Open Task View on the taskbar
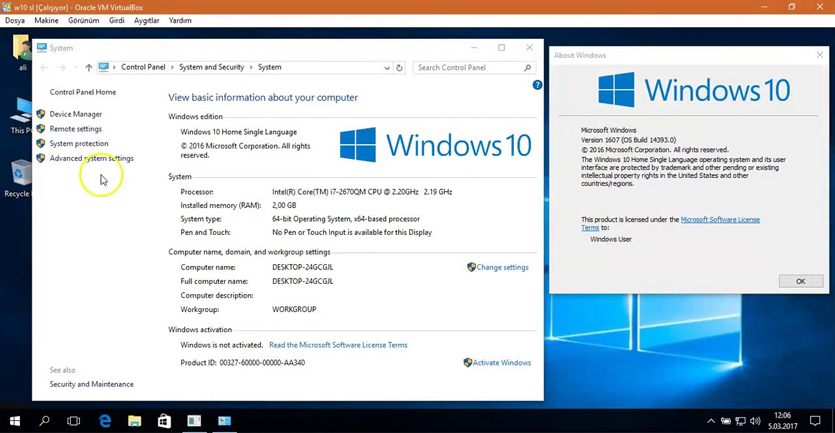Viewport: 835px width, 433px height. point(73,421)
